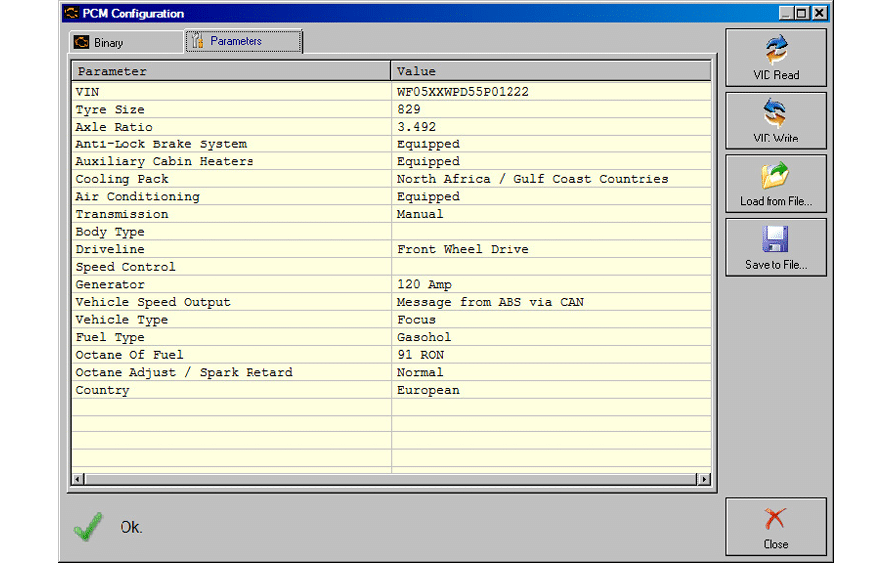Select the Anti-Lock Brake System Equipped value
The image size is (892, 563).
click(428, 144)
